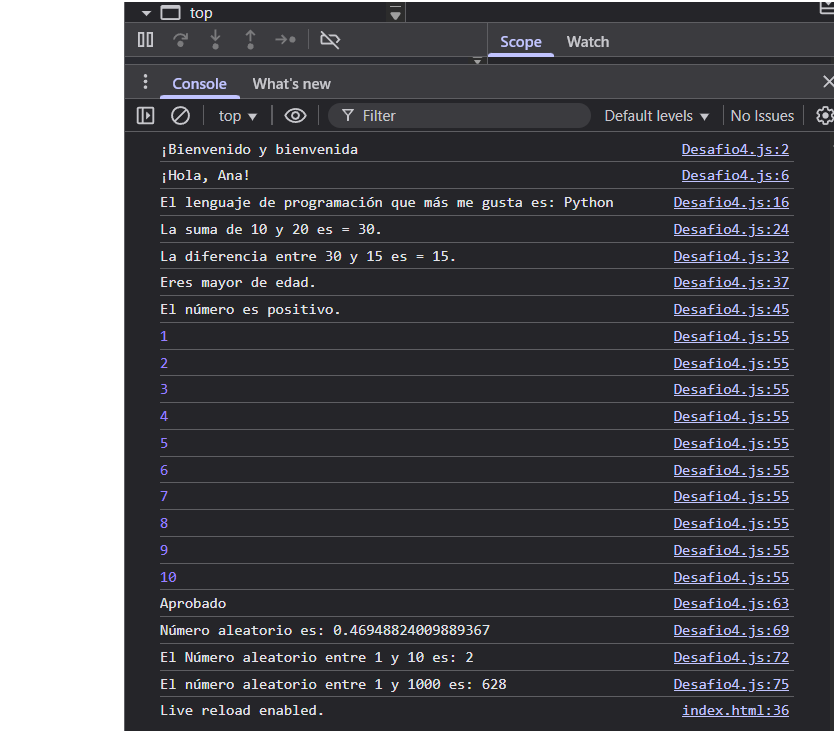Open Desafio4.js:75 source link

[x=731, y=685]
